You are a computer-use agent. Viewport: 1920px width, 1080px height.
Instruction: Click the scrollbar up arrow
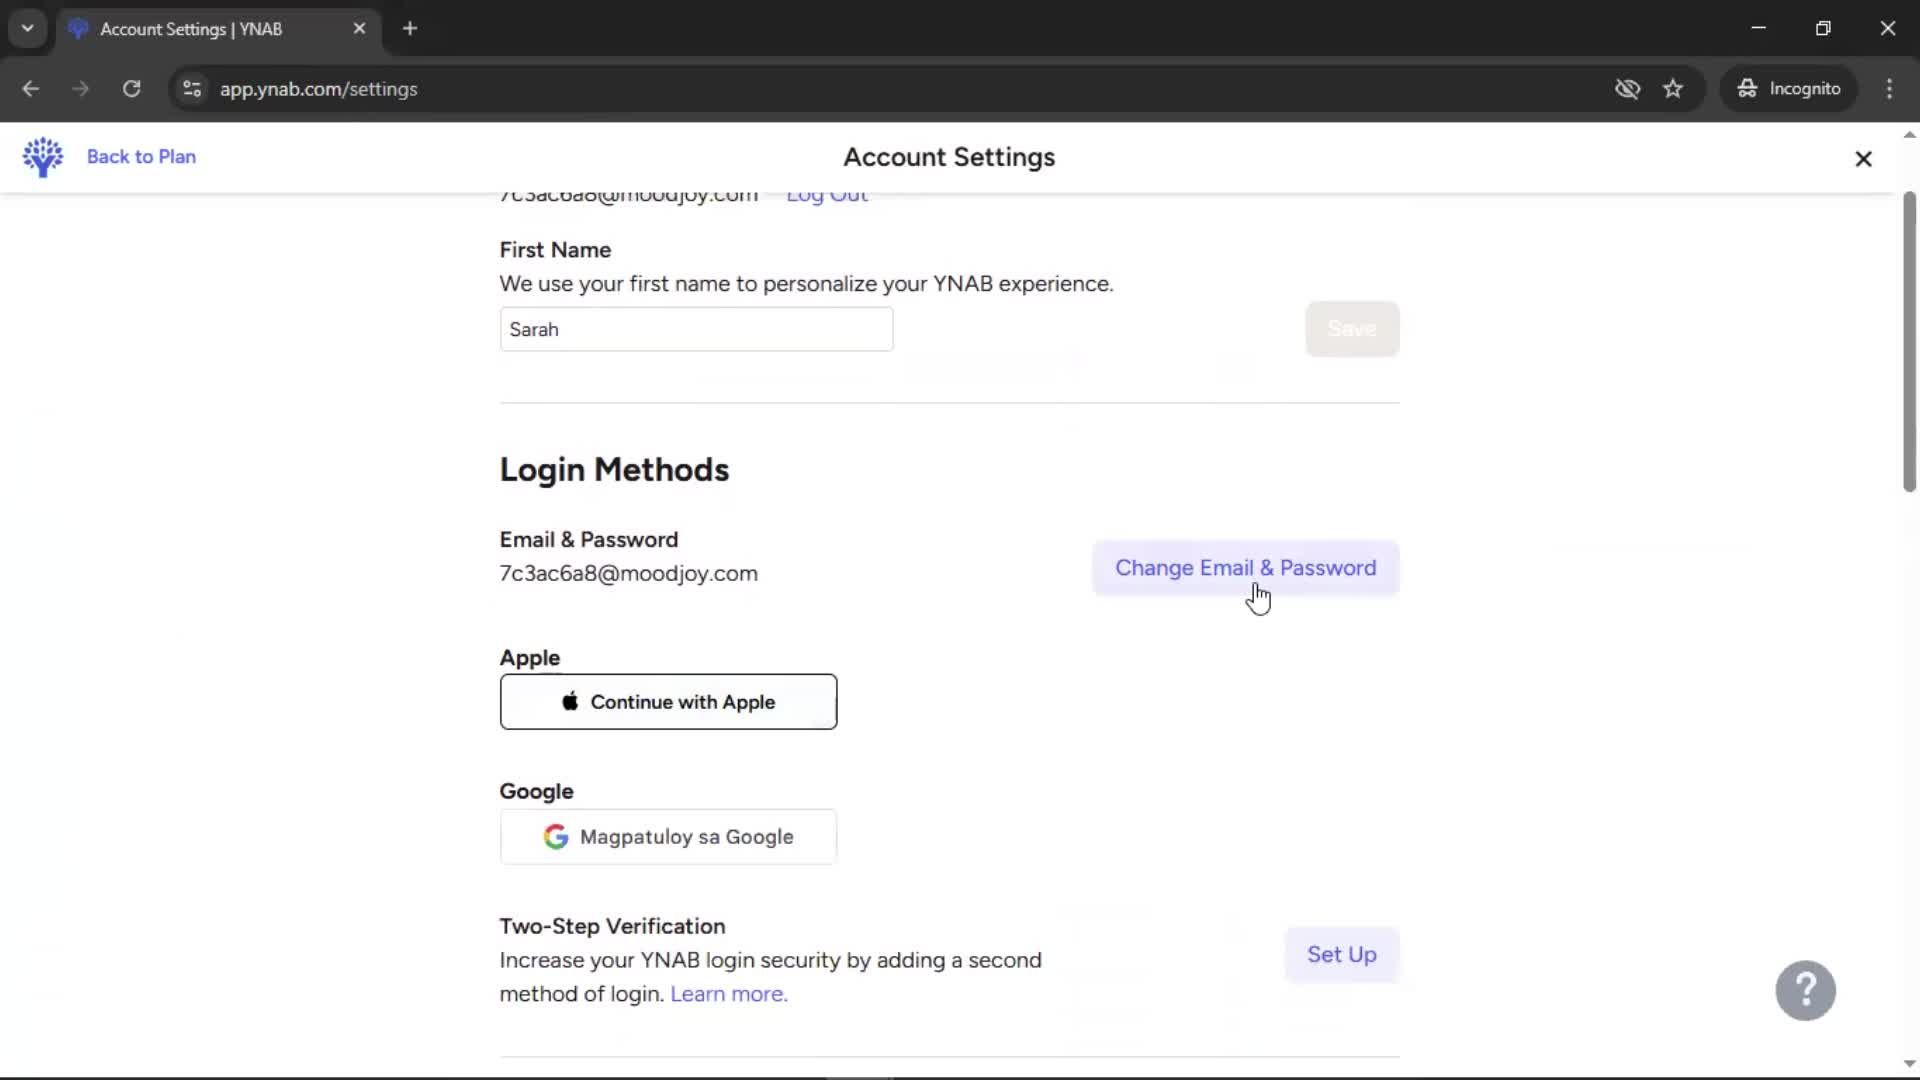tap(1909, 134)
